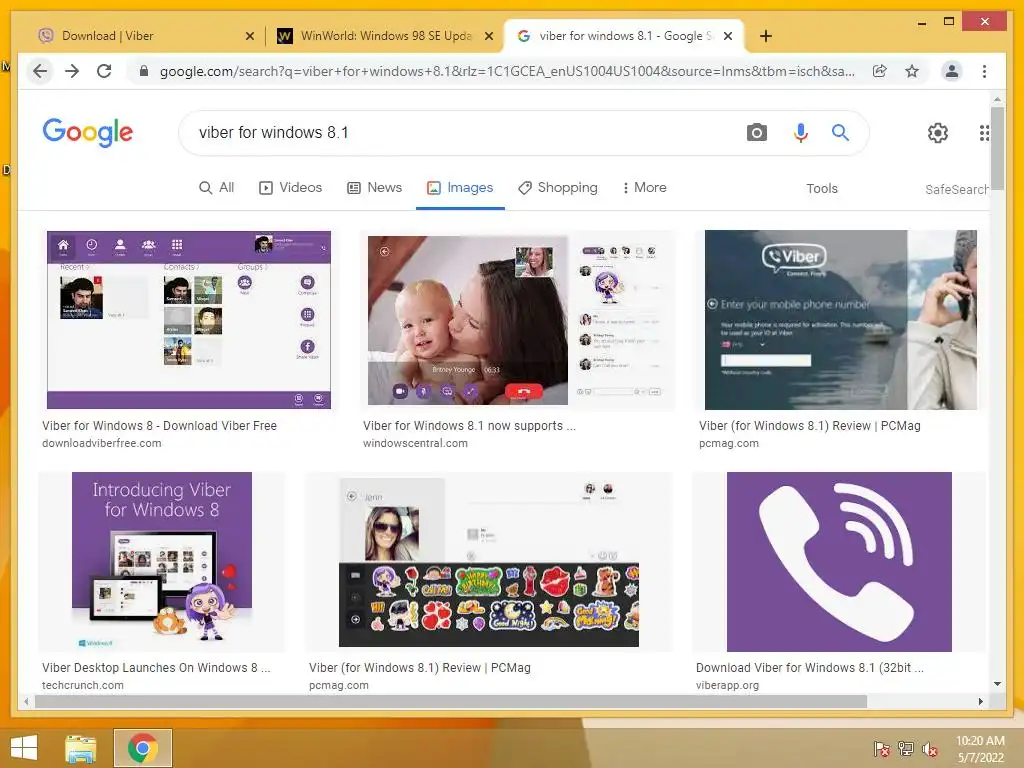Visit downloadviberfree.com source
1024x768 pixels.
[101, 443]
